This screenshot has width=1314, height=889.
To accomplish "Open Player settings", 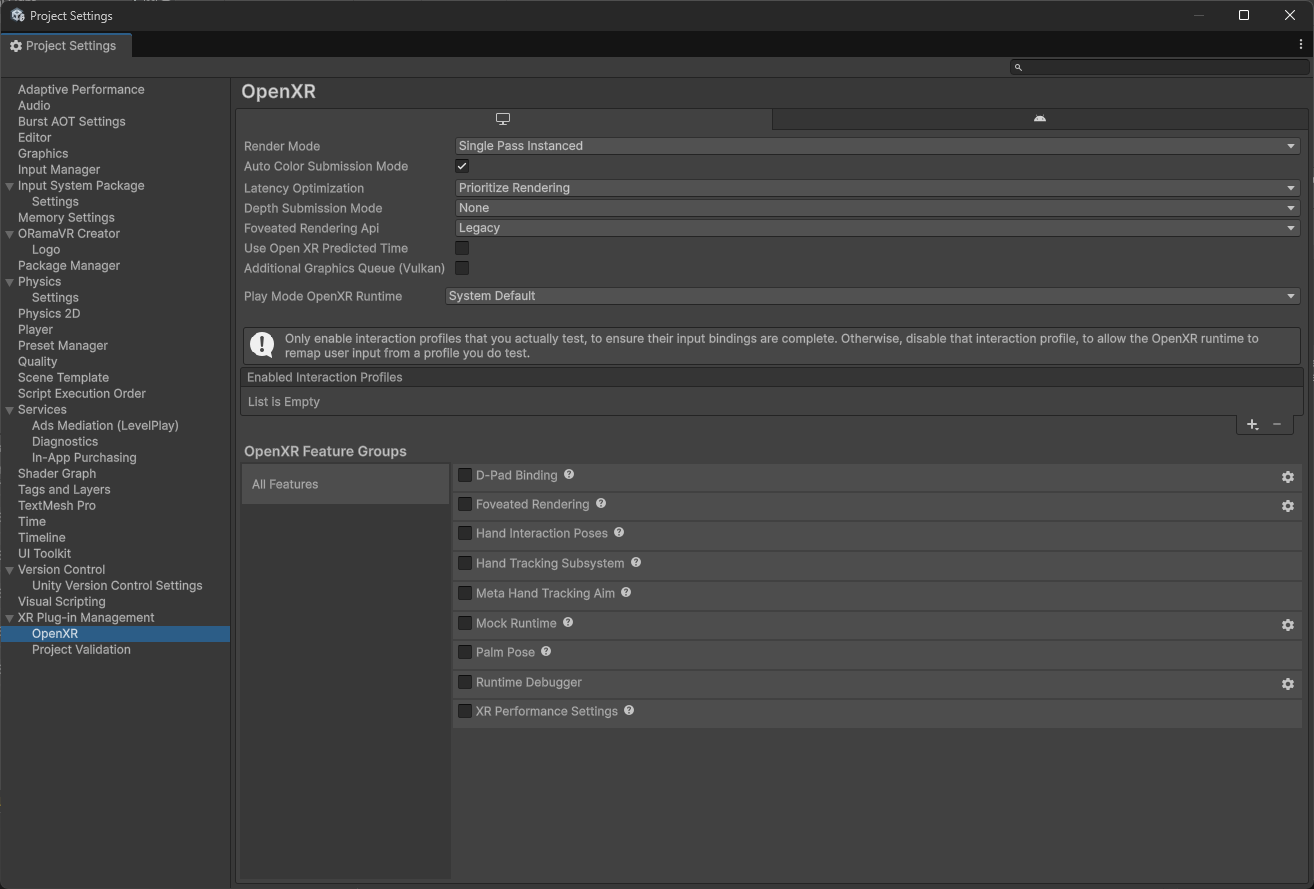I will (35, 330).
